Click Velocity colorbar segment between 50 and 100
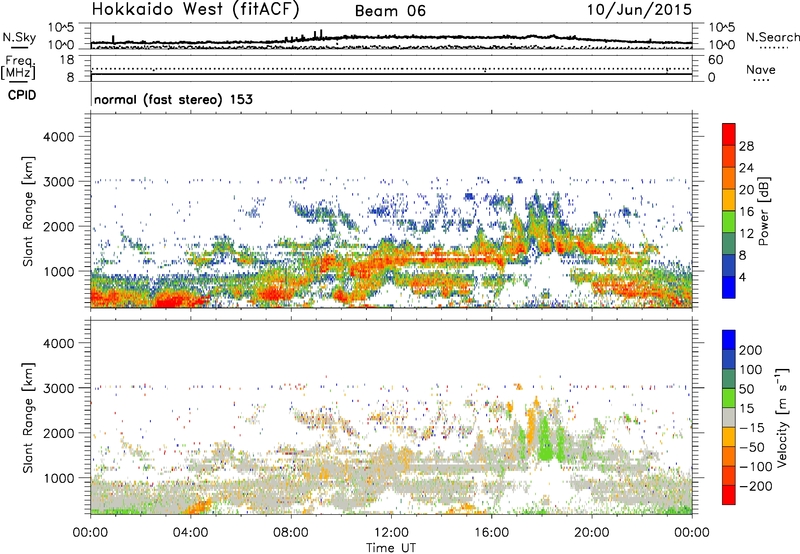 click(x=729, y=379)
